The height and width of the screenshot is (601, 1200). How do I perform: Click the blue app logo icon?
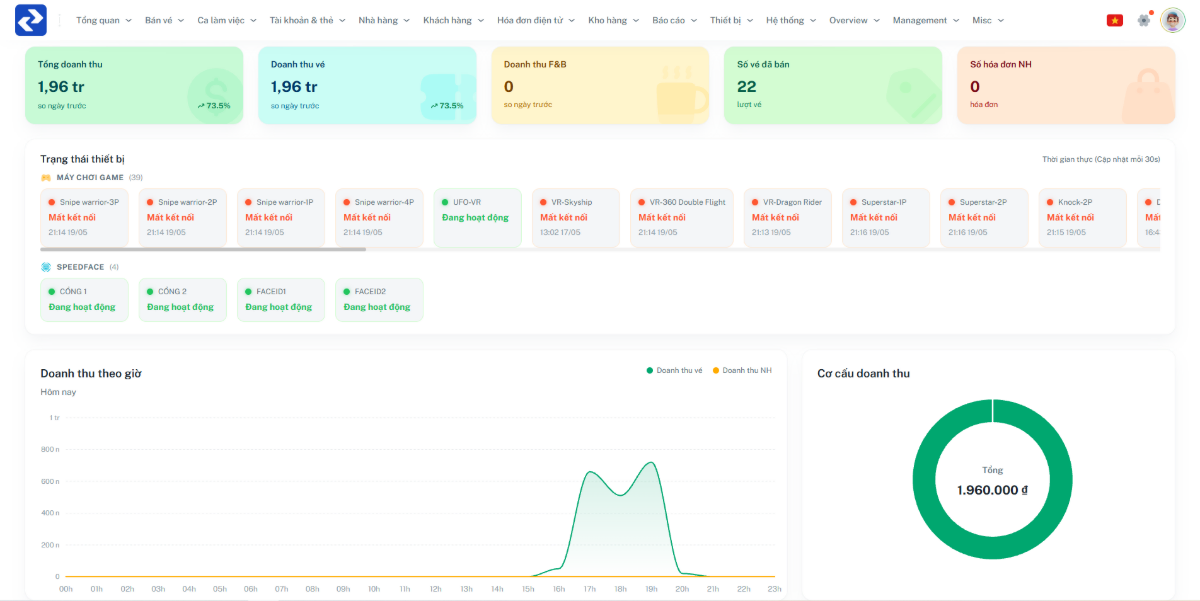[31, 20]
